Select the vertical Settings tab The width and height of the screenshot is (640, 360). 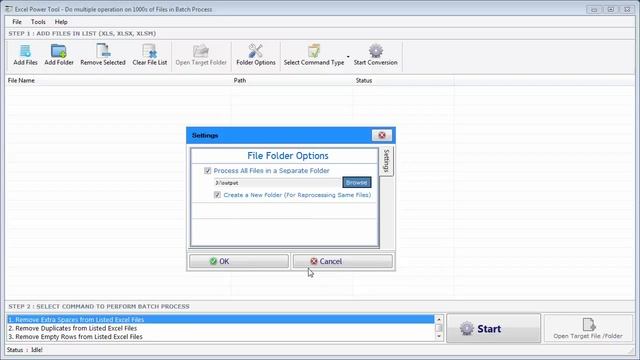click(x=386, y=161)
